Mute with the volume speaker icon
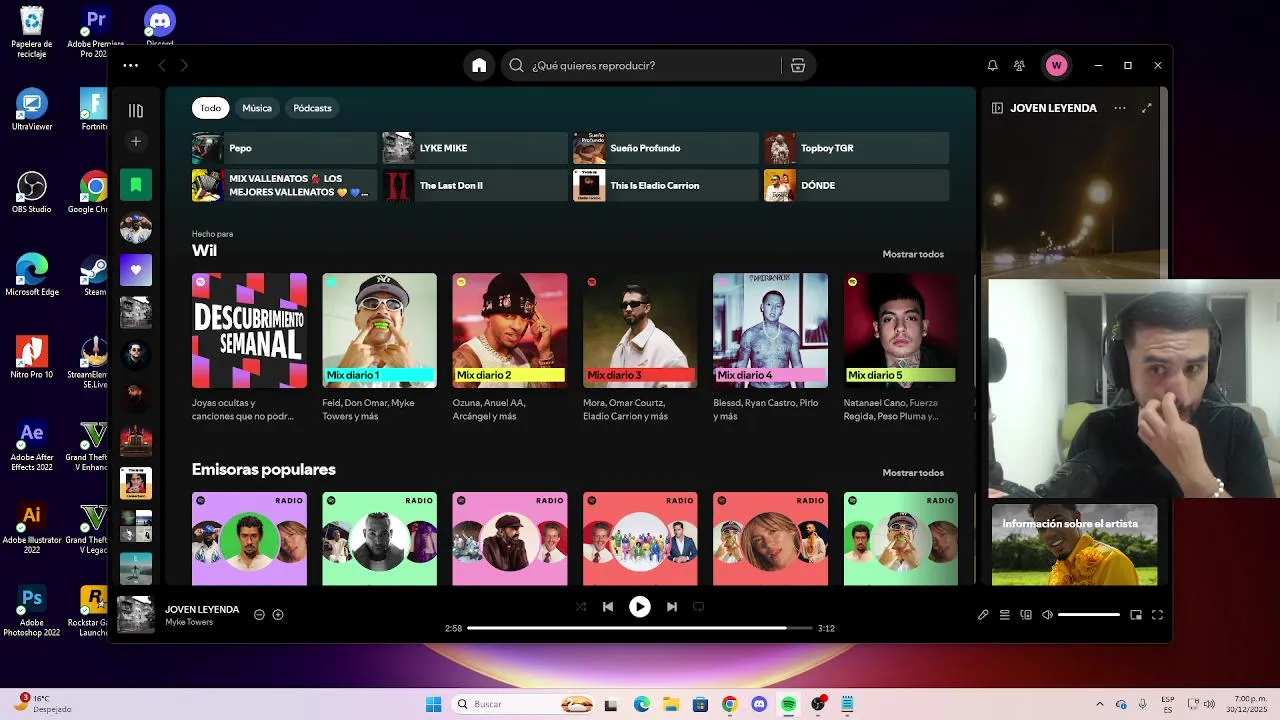Viewport: 1280px width, 720px height. tap(1047, 615)
